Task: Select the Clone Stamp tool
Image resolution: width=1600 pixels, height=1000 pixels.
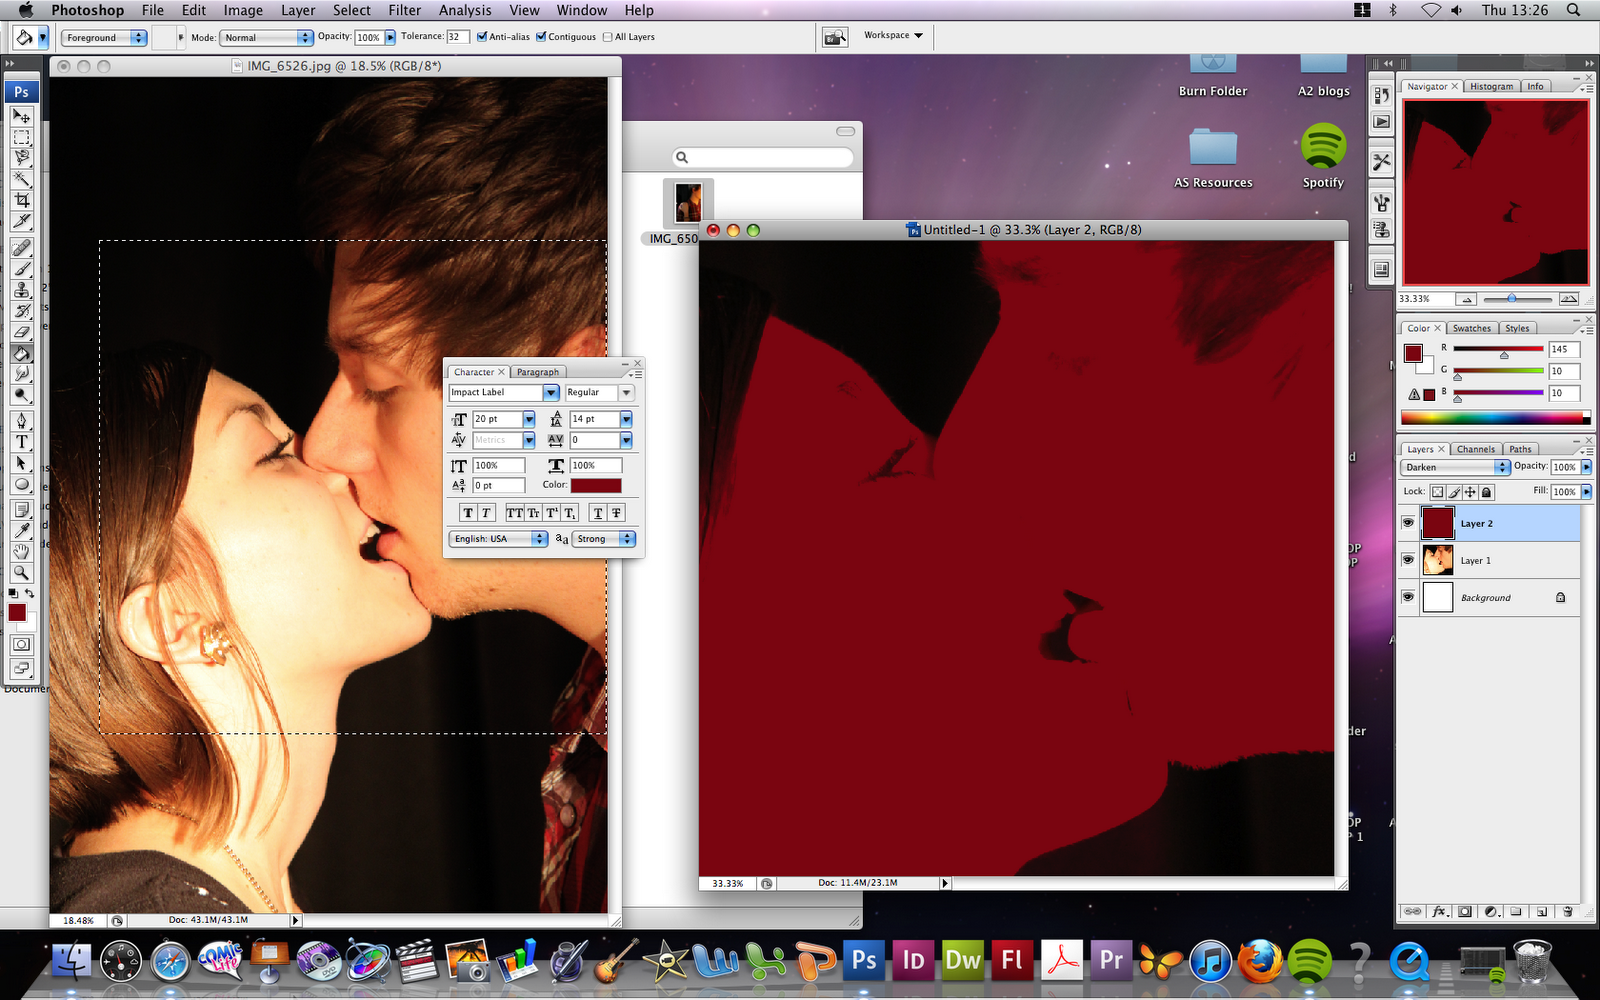Action: tap(21, 290)
